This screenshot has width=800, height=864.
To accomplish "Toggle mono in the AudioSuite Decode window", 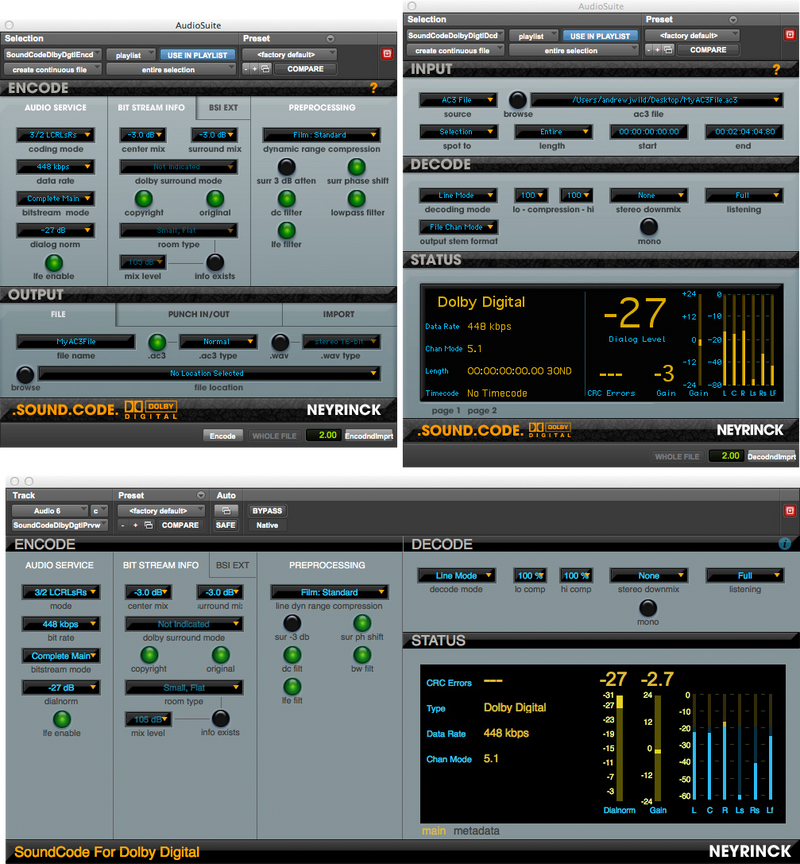I will tap(648, 226).
